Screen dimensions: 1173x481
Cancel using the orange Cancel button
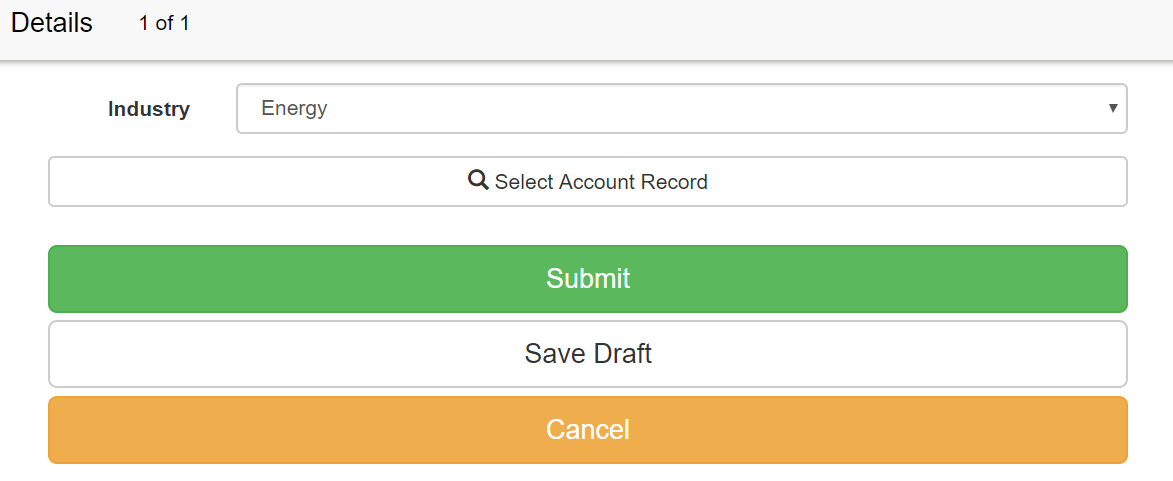(587, 429)
